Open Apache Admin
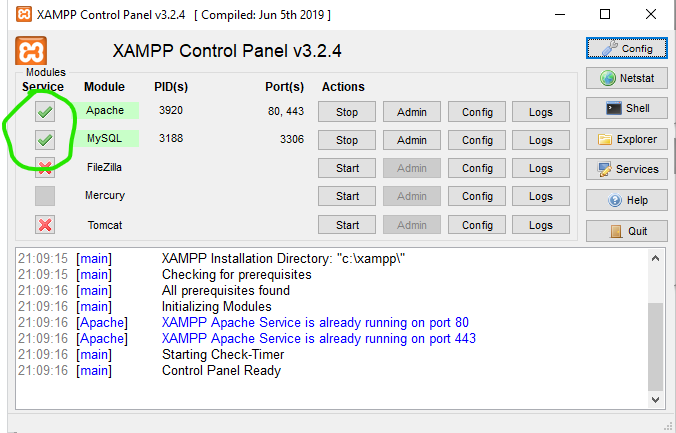Image resolution: width=676 pixels, height=433 pixels. pos(412,112)
